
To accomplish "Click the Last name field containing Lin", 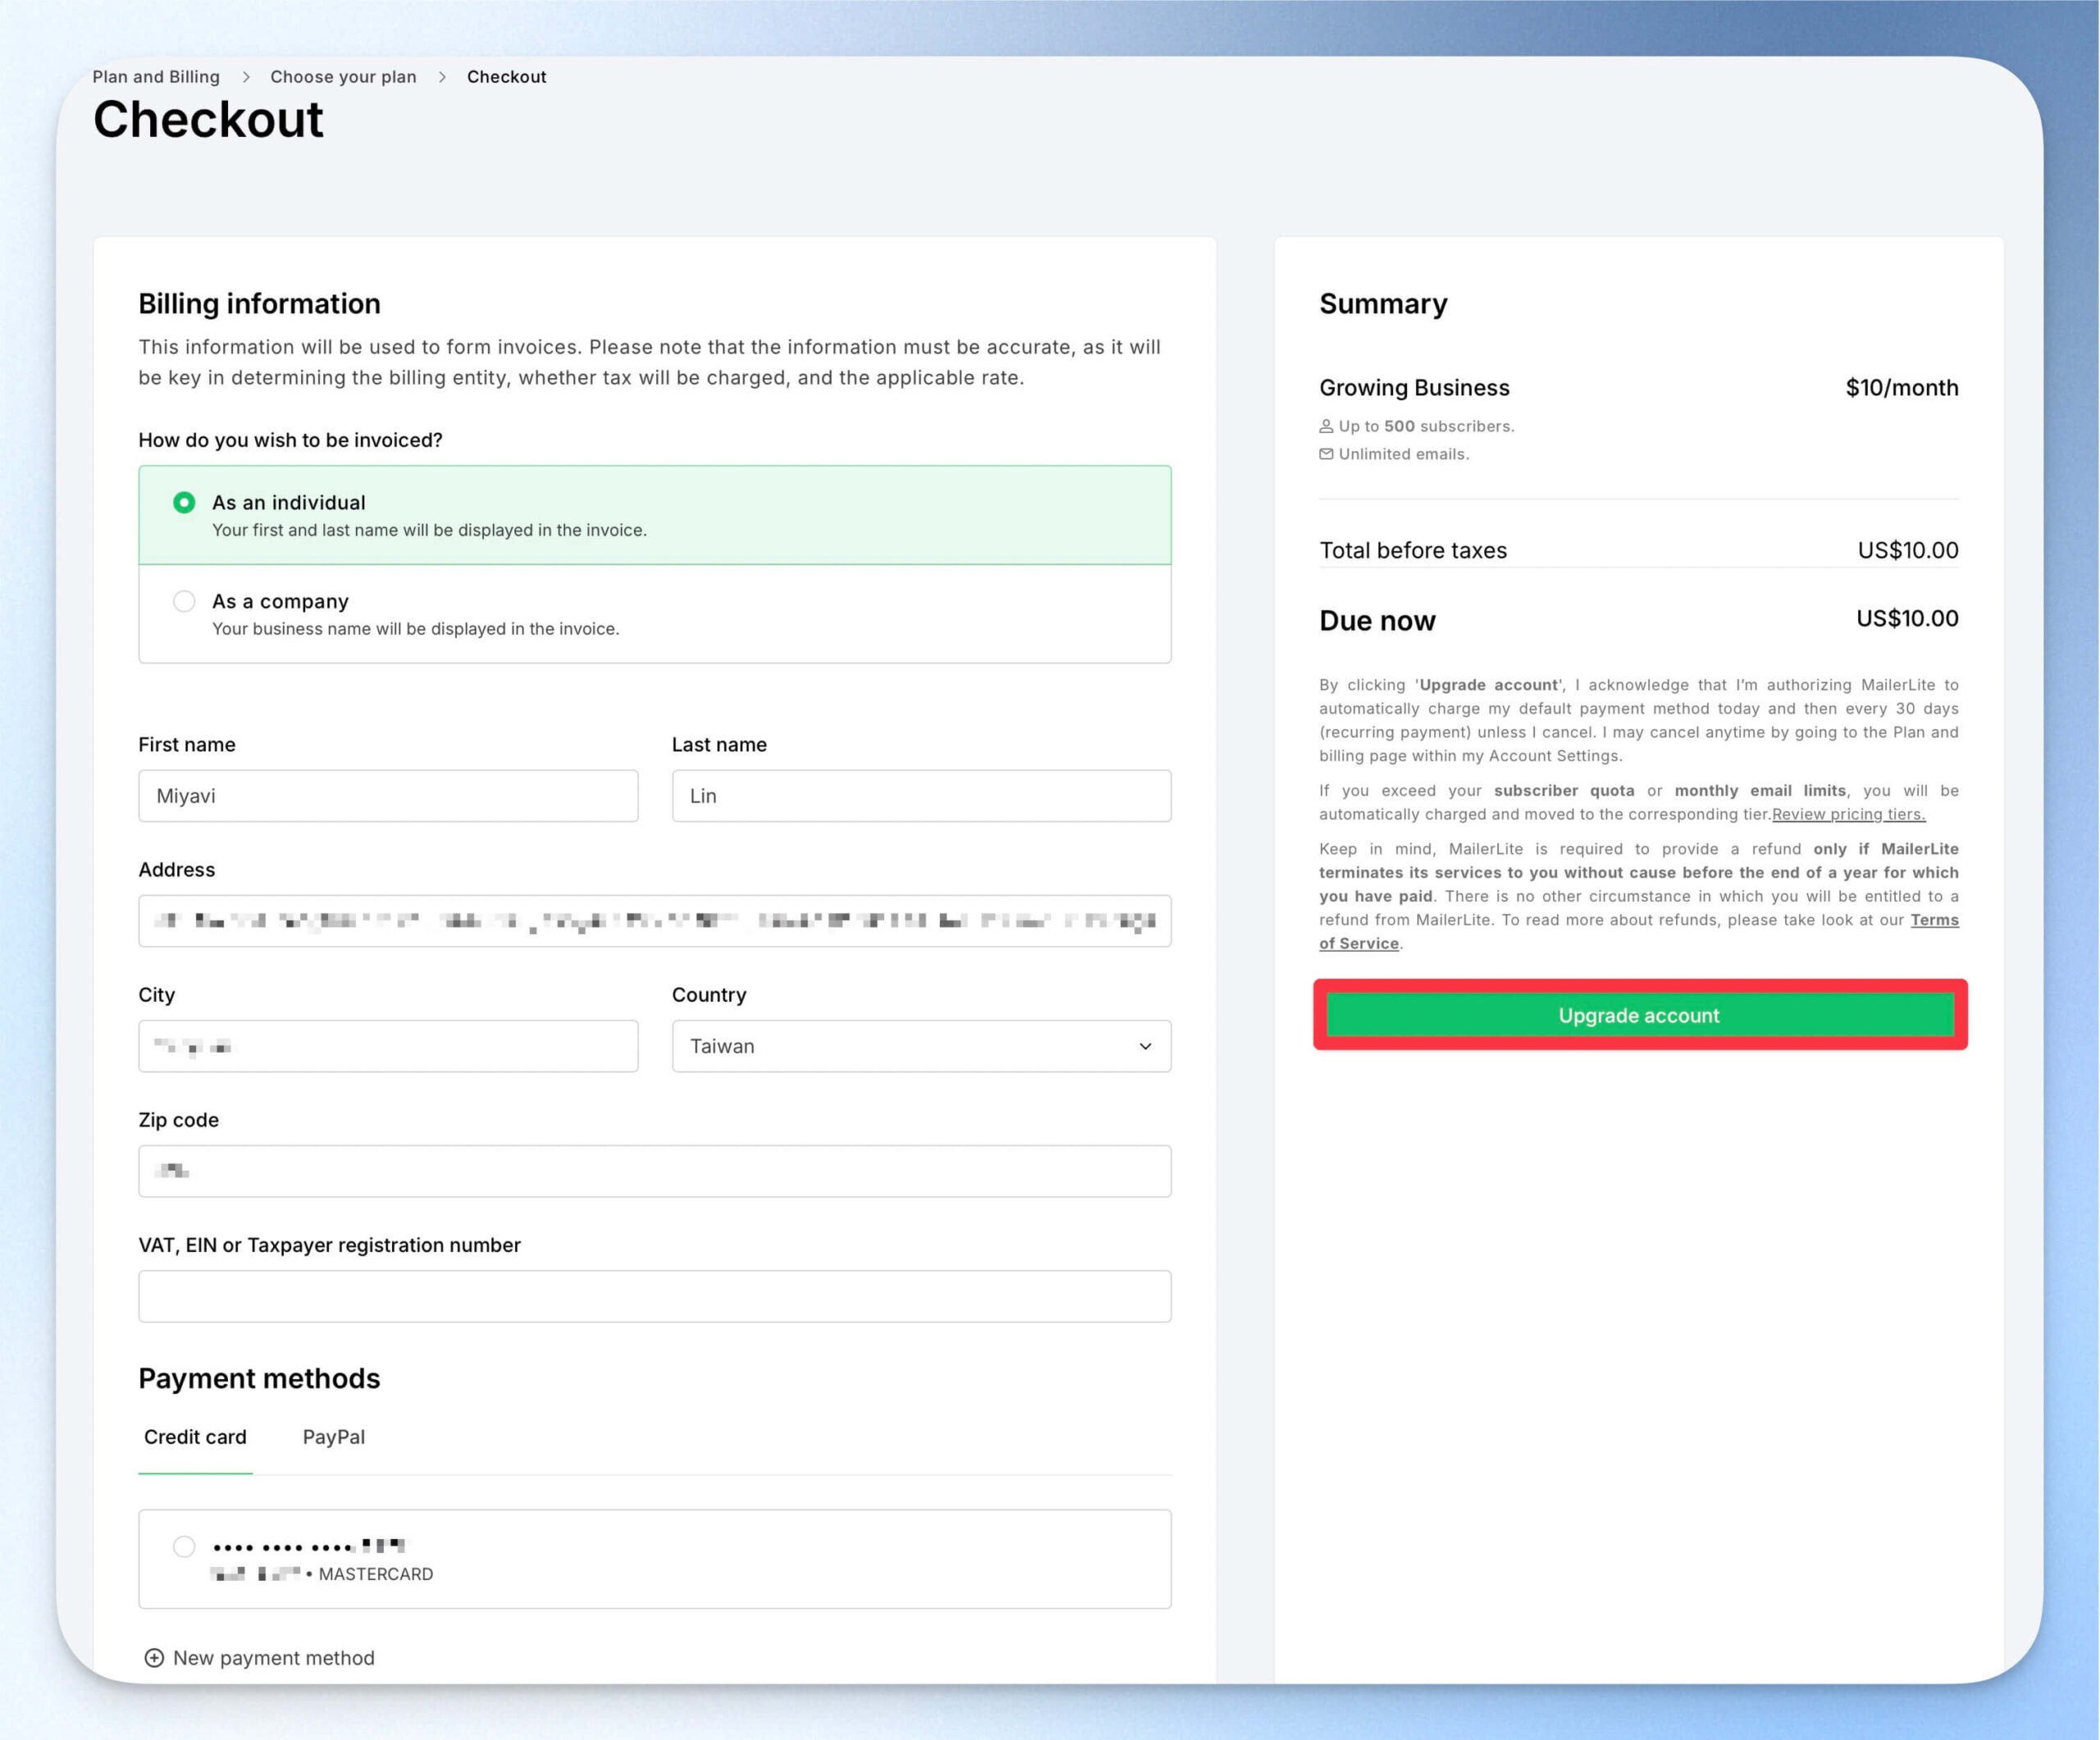I will (x=921, y=796).
